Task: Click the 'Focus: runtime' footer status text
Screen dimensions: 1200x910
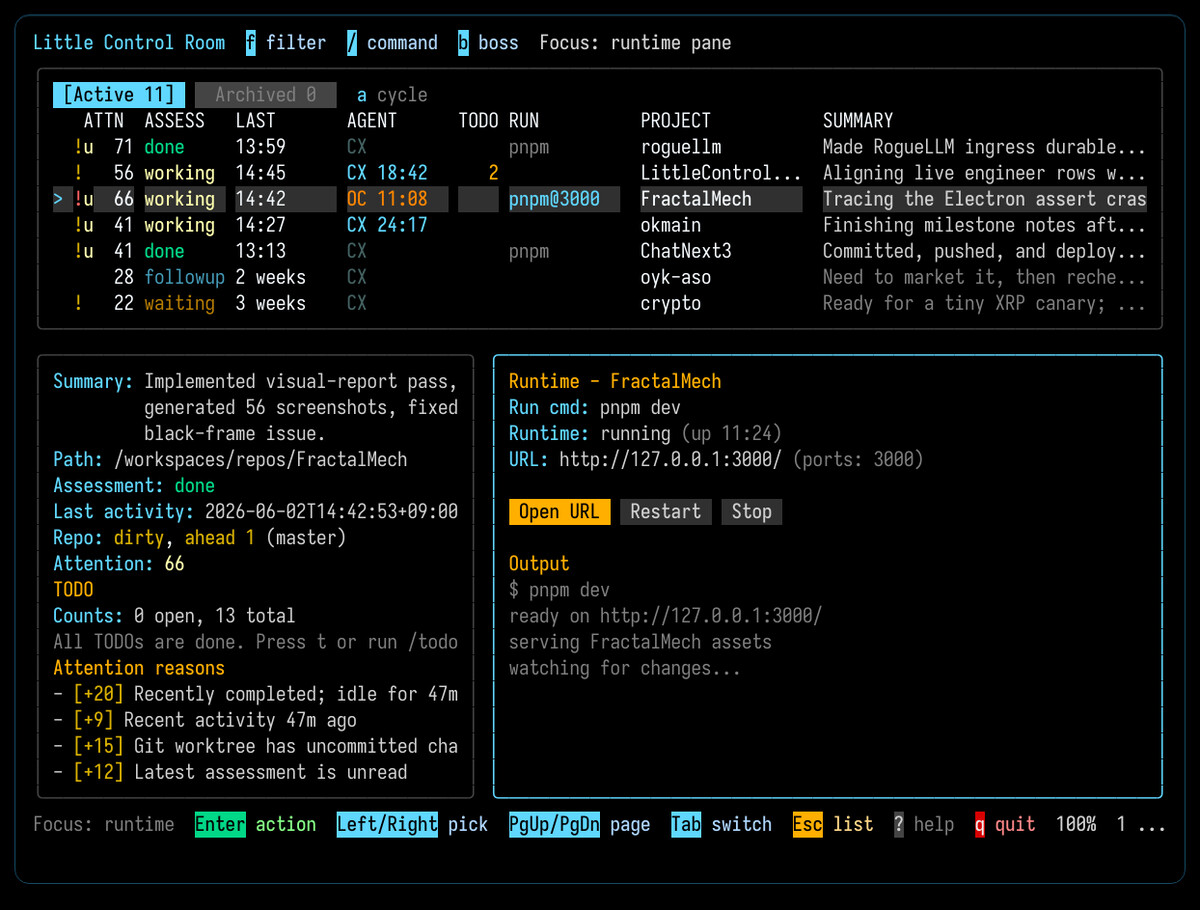Action: point(104,825)
